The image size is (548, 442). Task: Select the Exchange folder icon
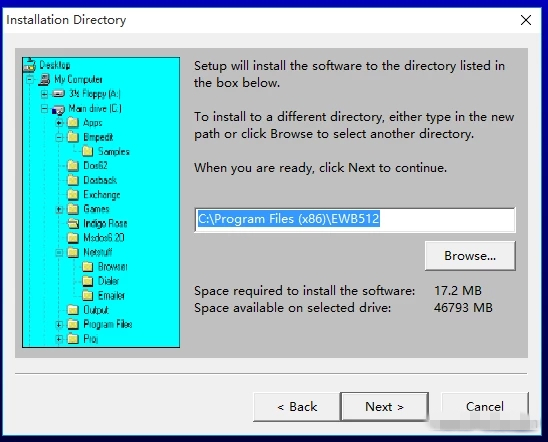(73, 194)
